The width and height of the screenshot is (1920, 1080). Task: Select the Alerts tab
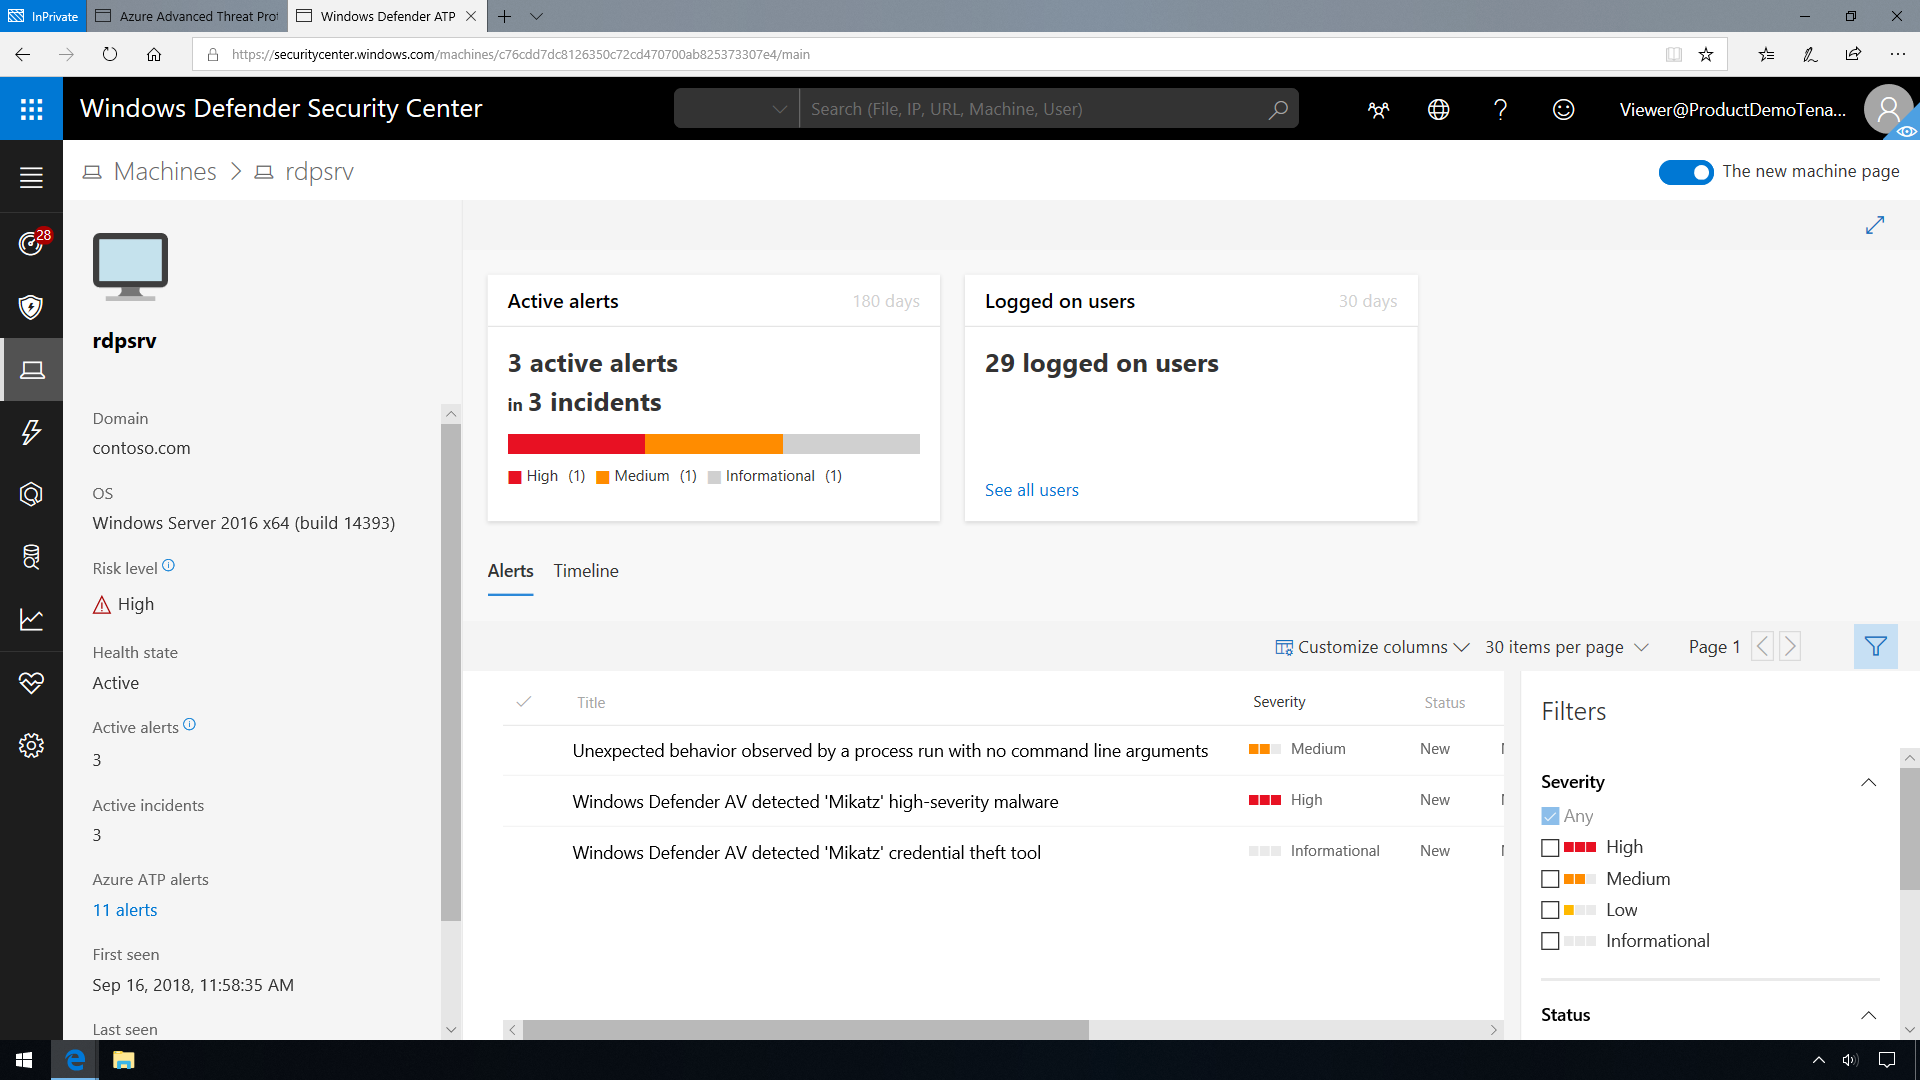[510, 570]
